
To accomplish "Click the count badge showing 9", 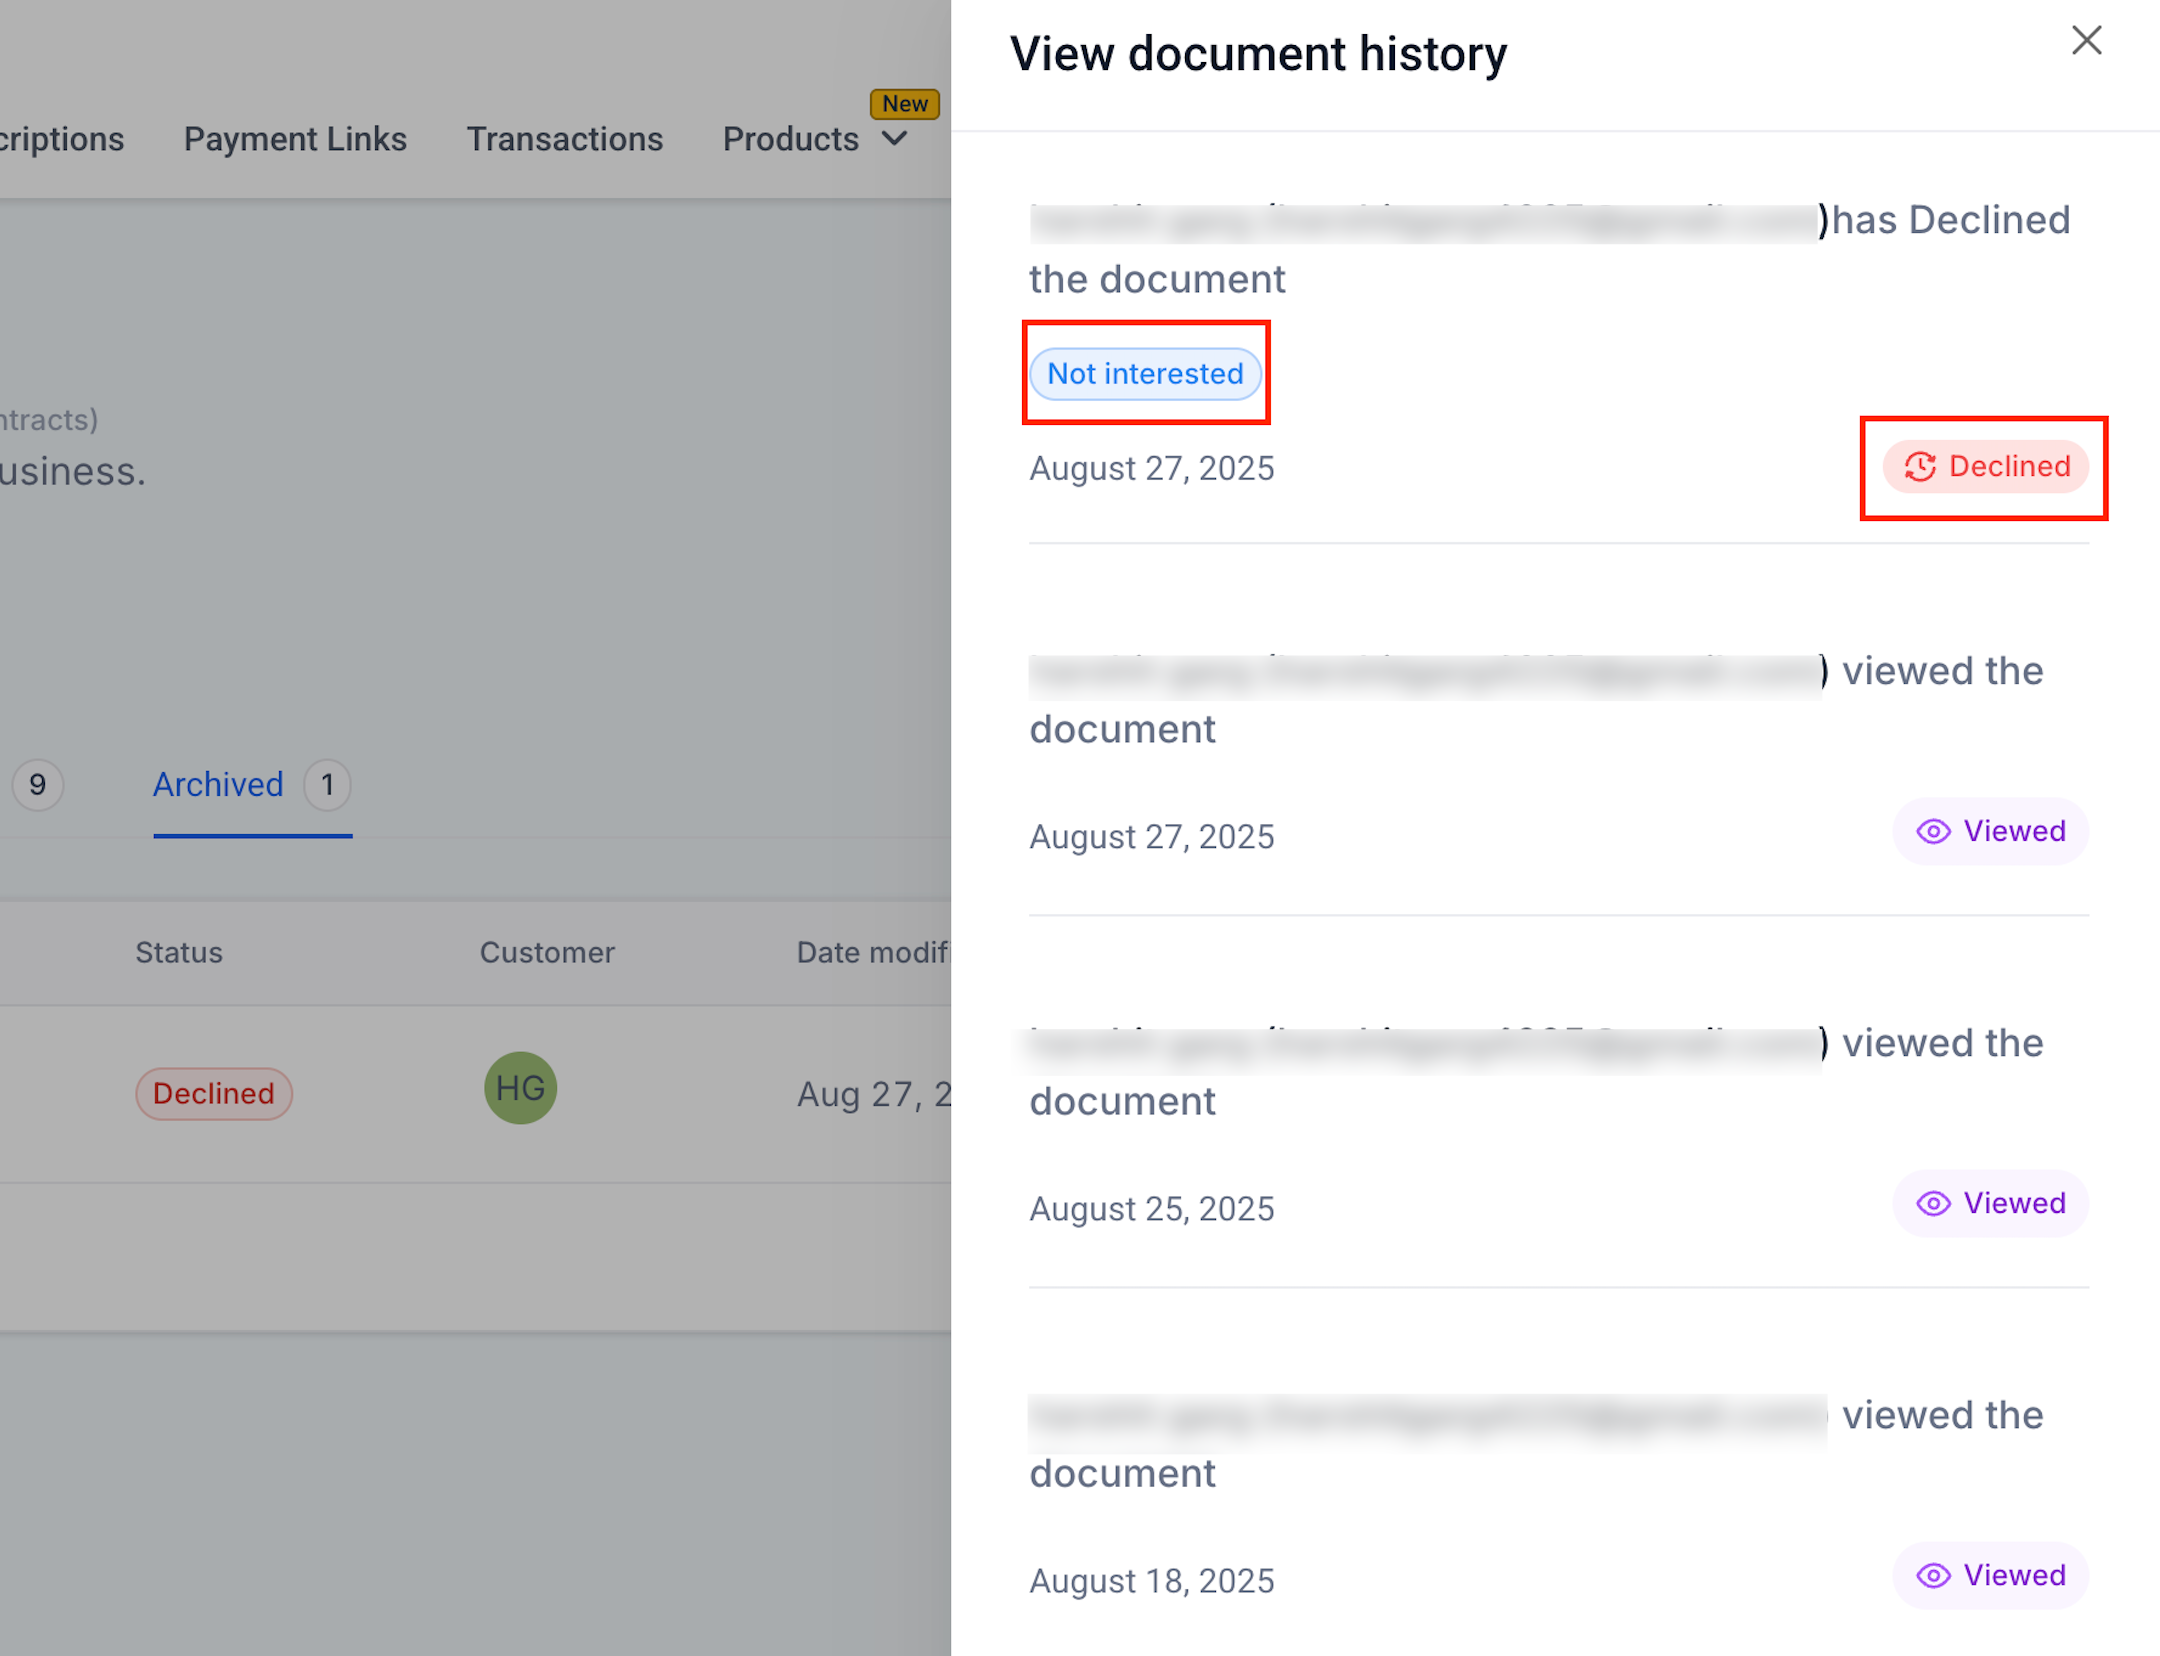I will coord(38,785).
